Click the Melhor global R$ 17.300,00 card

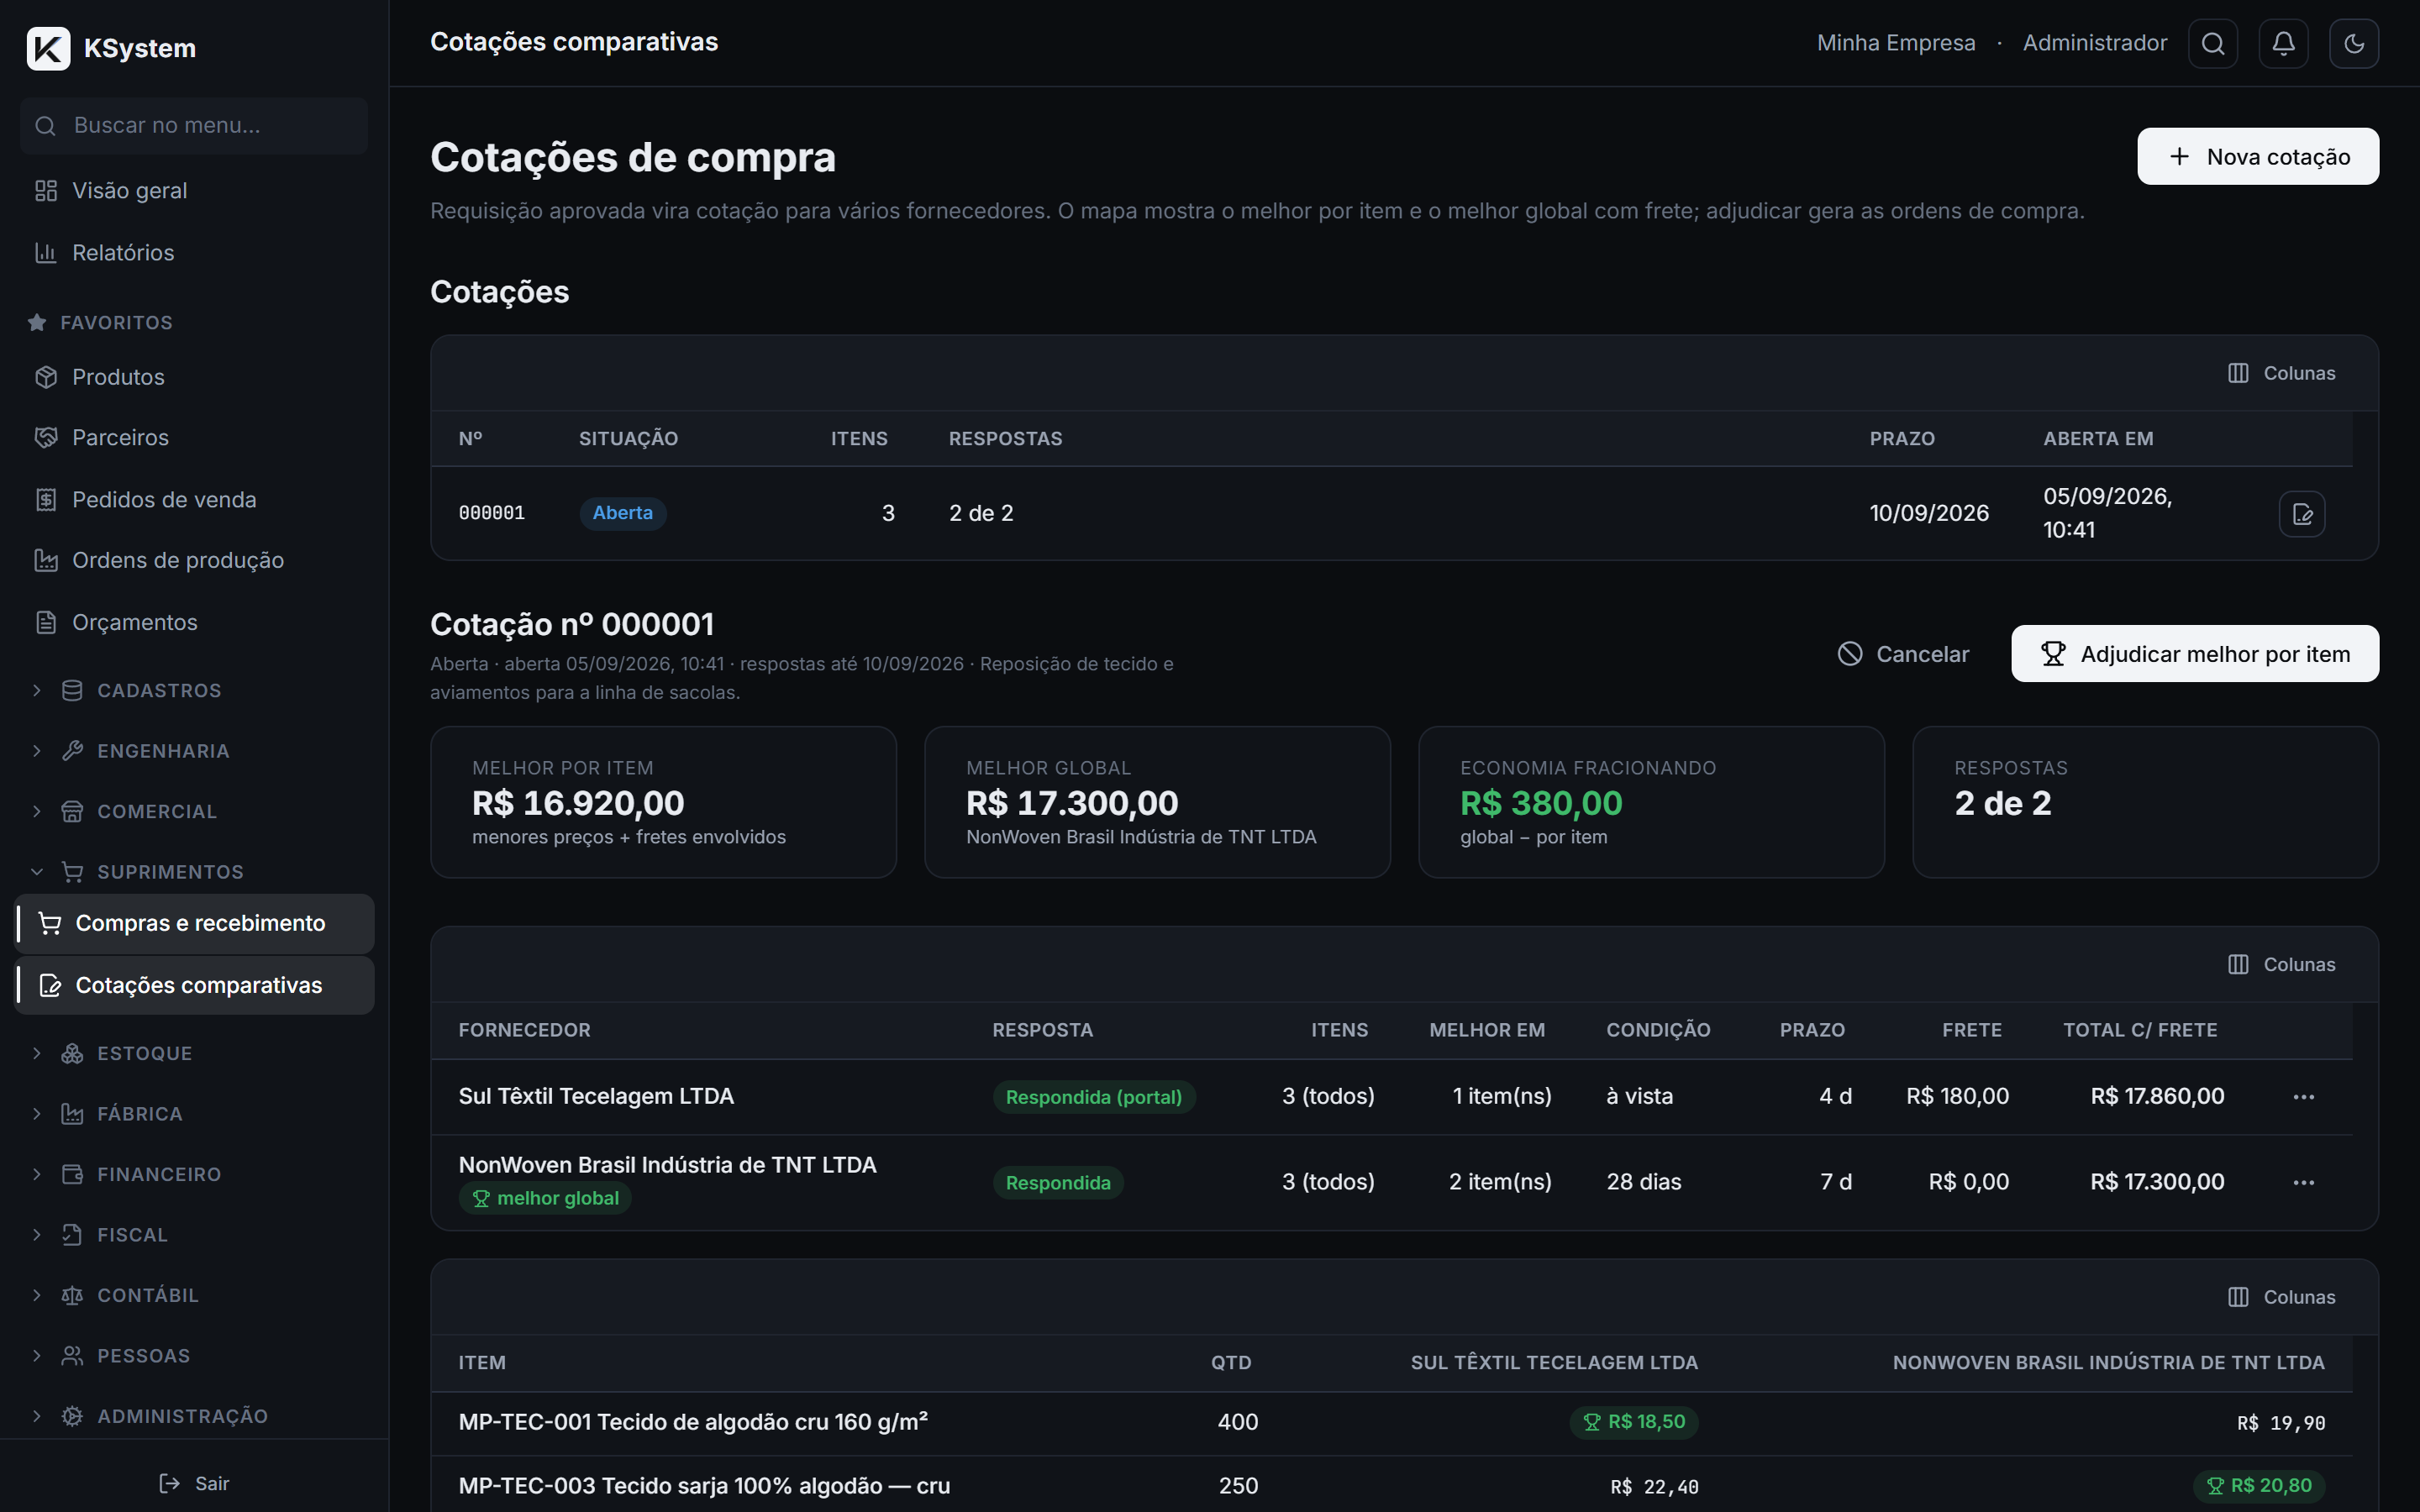[x=1157, y=803]
